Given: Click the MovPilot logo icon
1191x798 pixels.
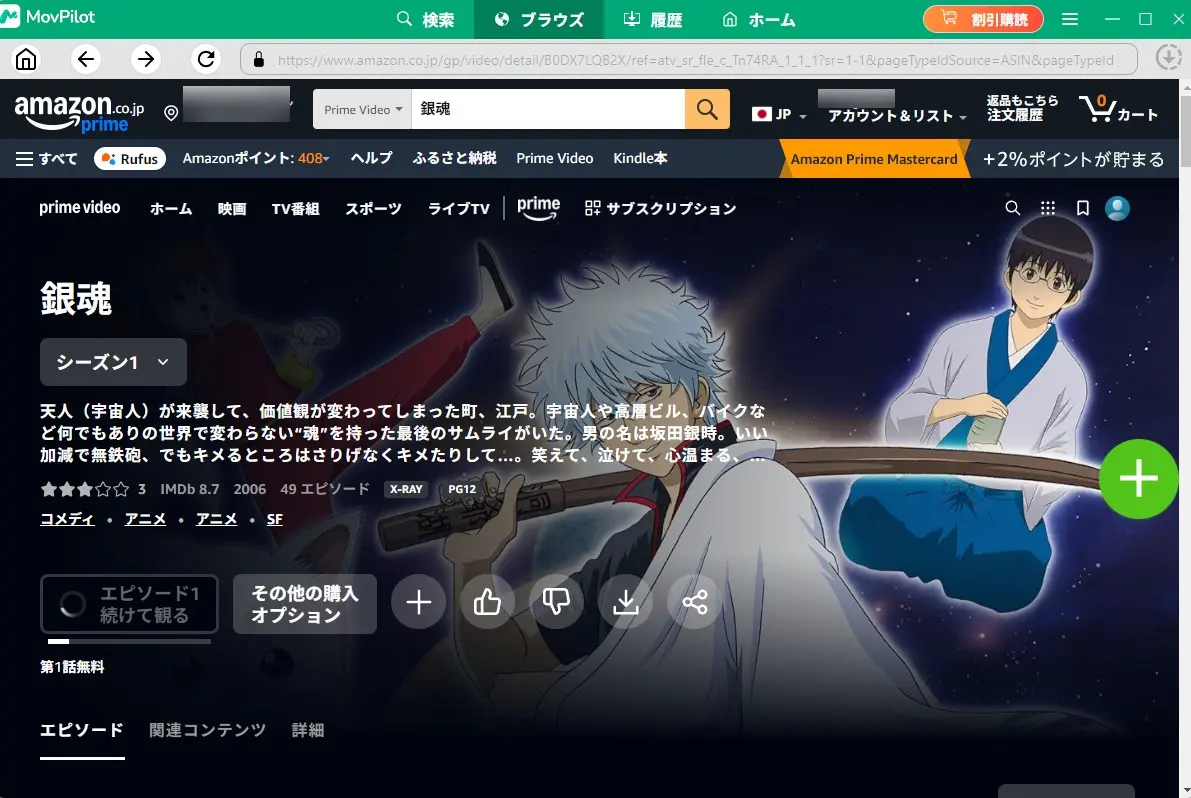Looking at the screenshot, I should coord(10,17).
